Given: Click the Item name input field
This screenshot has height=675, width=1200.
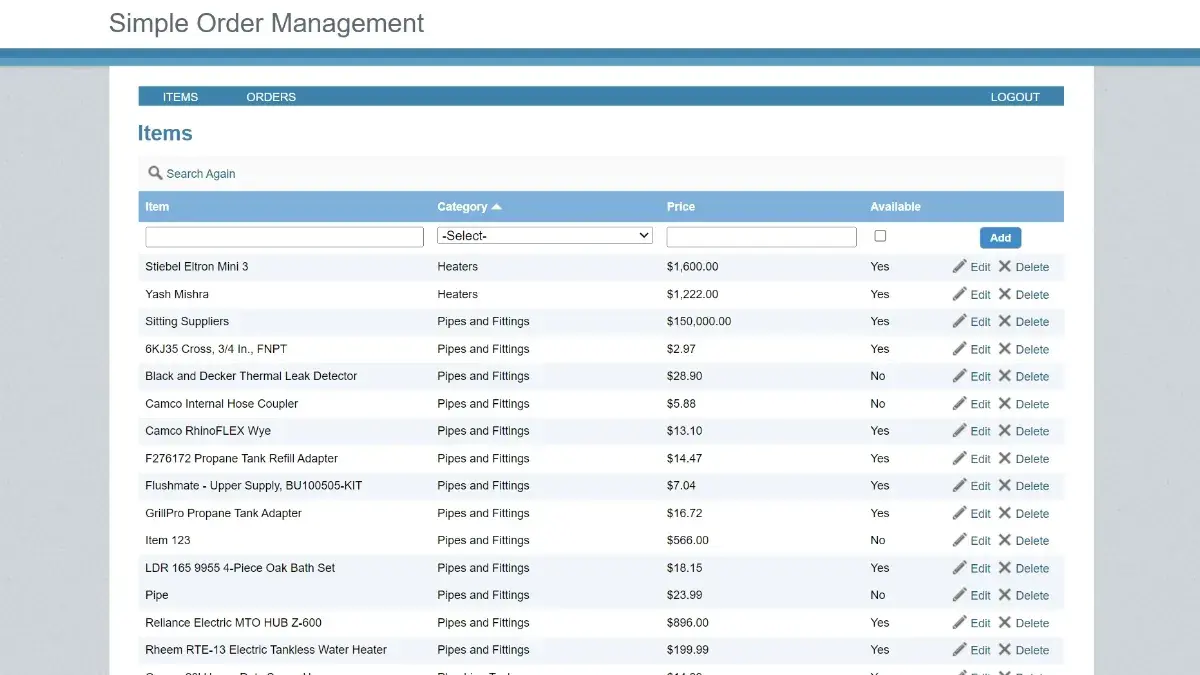Looking at the screenshot, I should coord(284,237).
